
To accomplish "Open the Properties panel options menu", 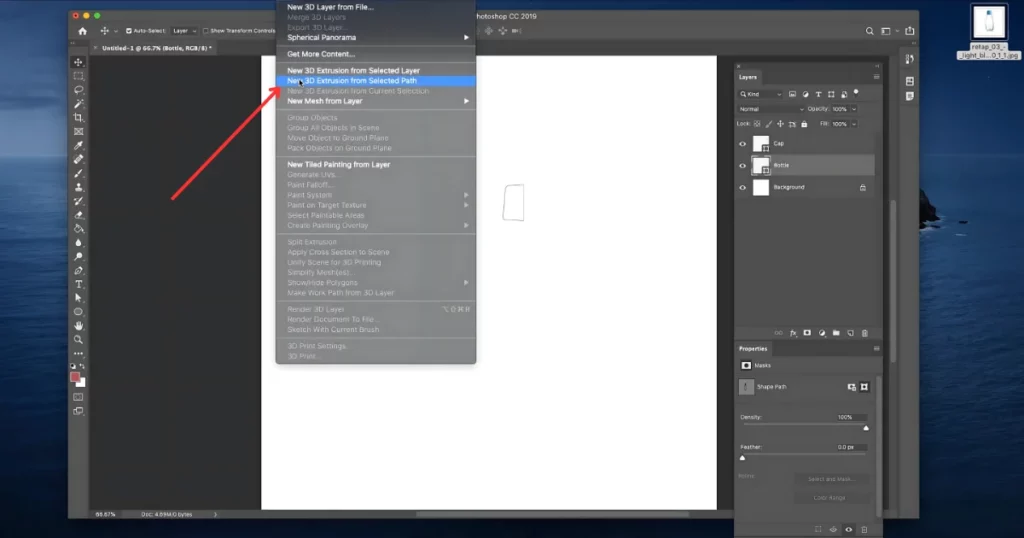I will point(876,349).
